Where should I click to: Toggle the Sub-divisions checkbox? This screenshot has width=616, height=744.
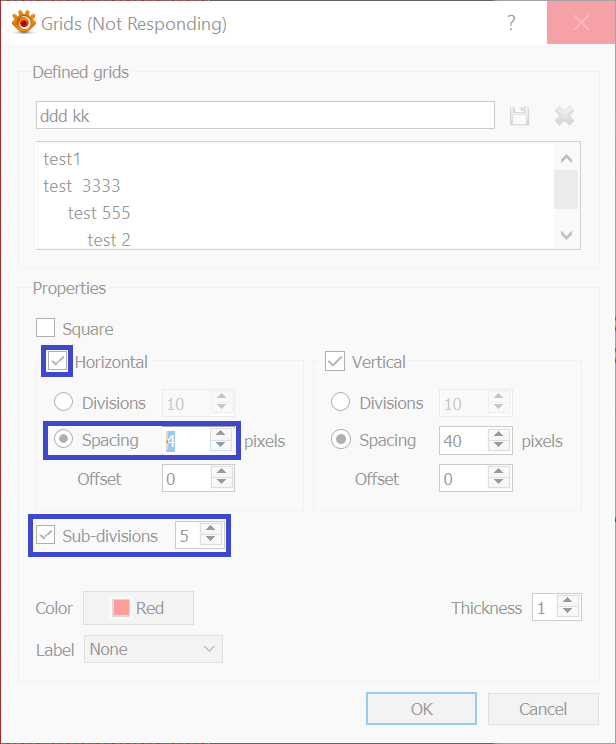coord(45,536)
